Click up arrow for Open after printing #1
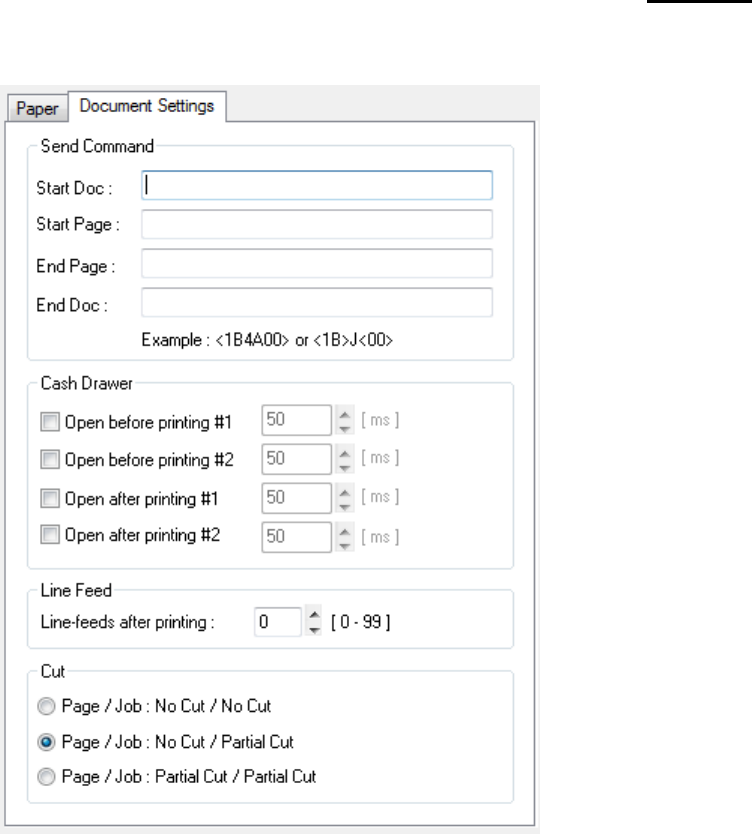Screen dimensions: 752x834 pos(346,492)
